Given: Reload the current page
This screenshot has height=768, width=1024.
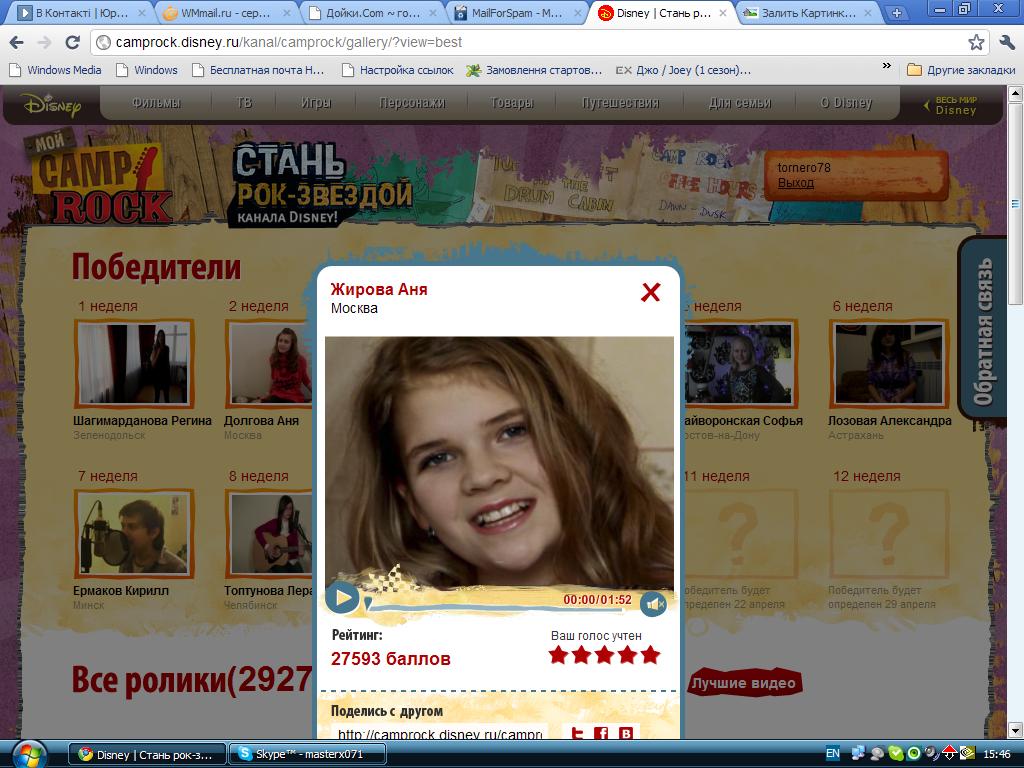Looking at the screenshot, I should click(x=72, y=42).
